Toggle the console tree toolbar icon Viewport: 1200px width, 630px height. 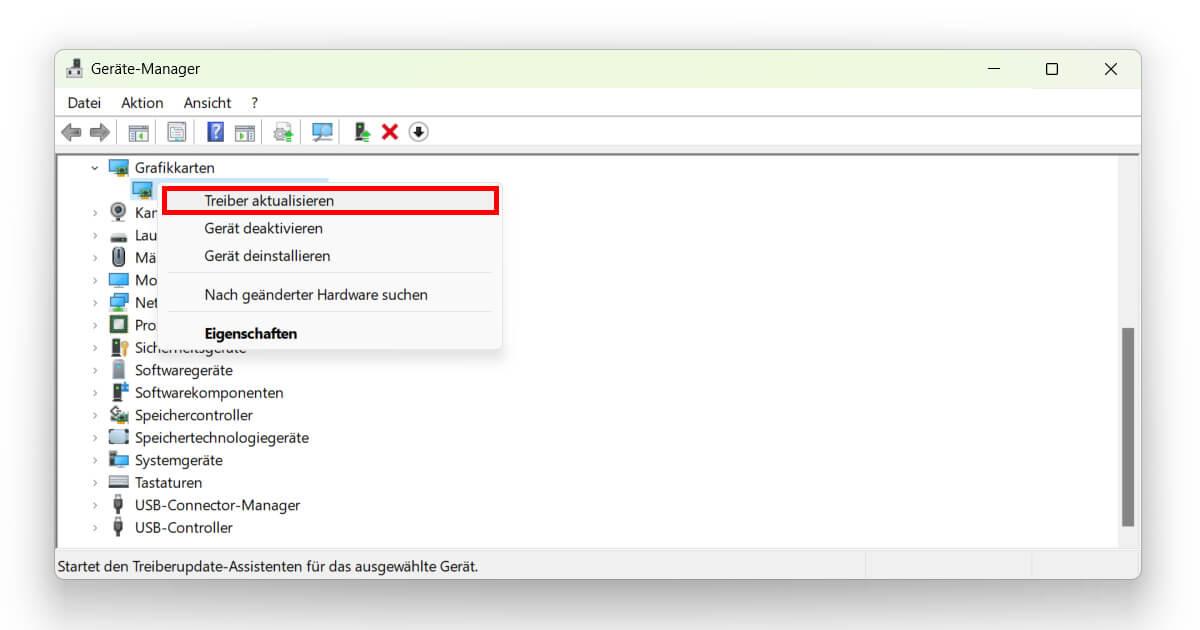[x=137, y=131]
